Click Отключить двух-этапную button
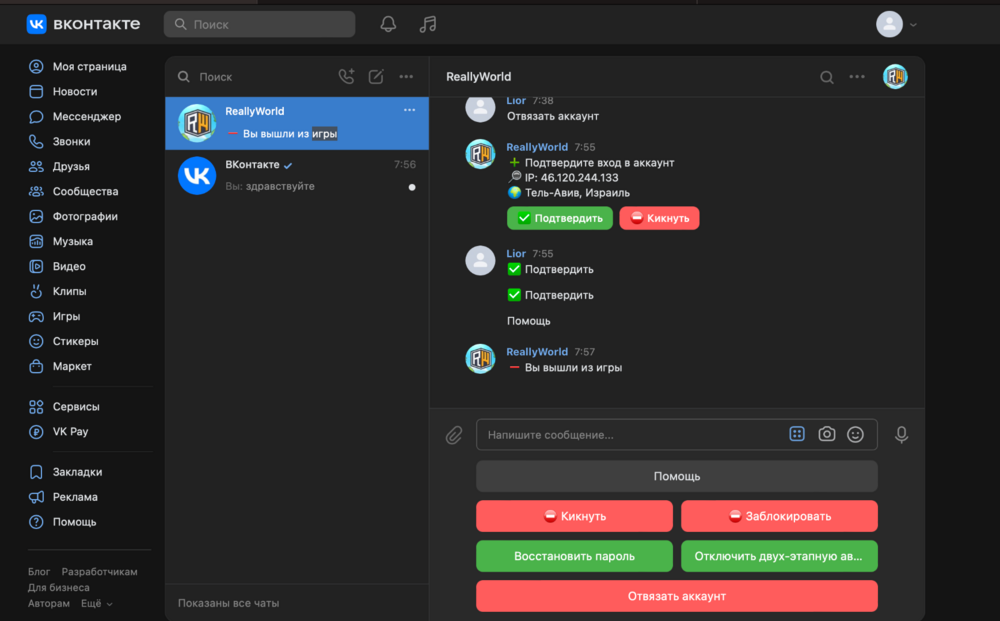 tap(779, 556)
